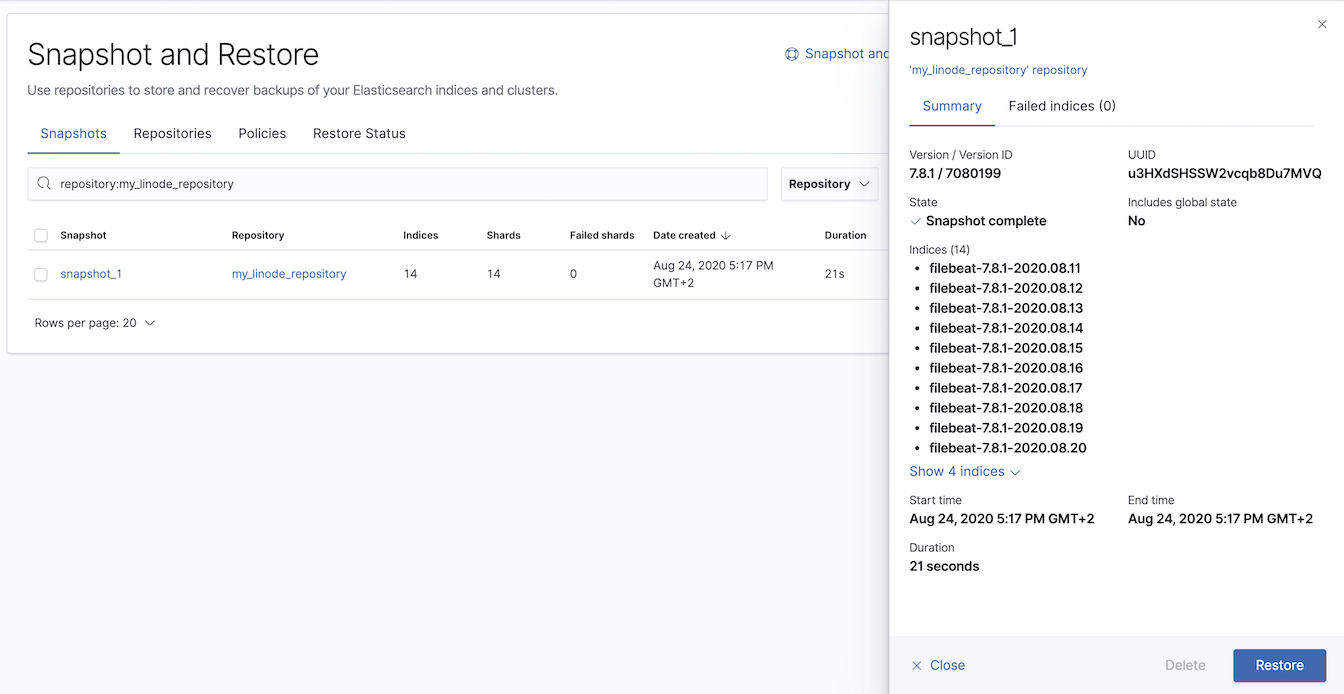Sort by the Repository column header
Viewport: 1344px width, 694px height.
[x=258, y=236]
